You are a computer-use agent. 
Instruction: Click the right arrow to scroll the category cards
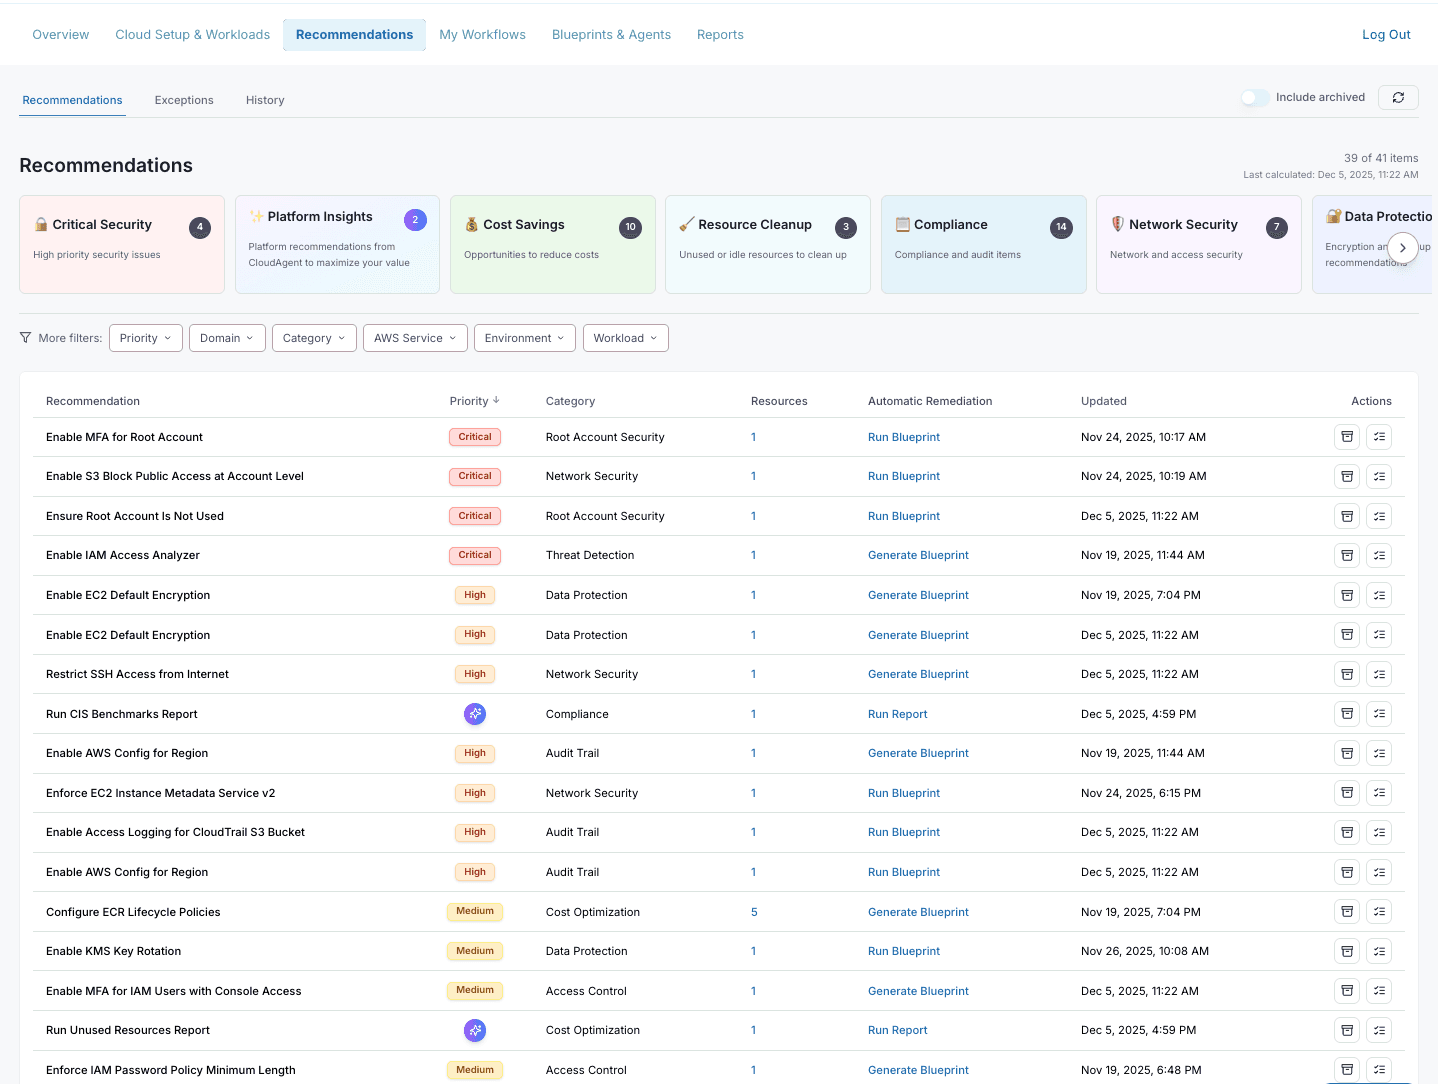1403,247
